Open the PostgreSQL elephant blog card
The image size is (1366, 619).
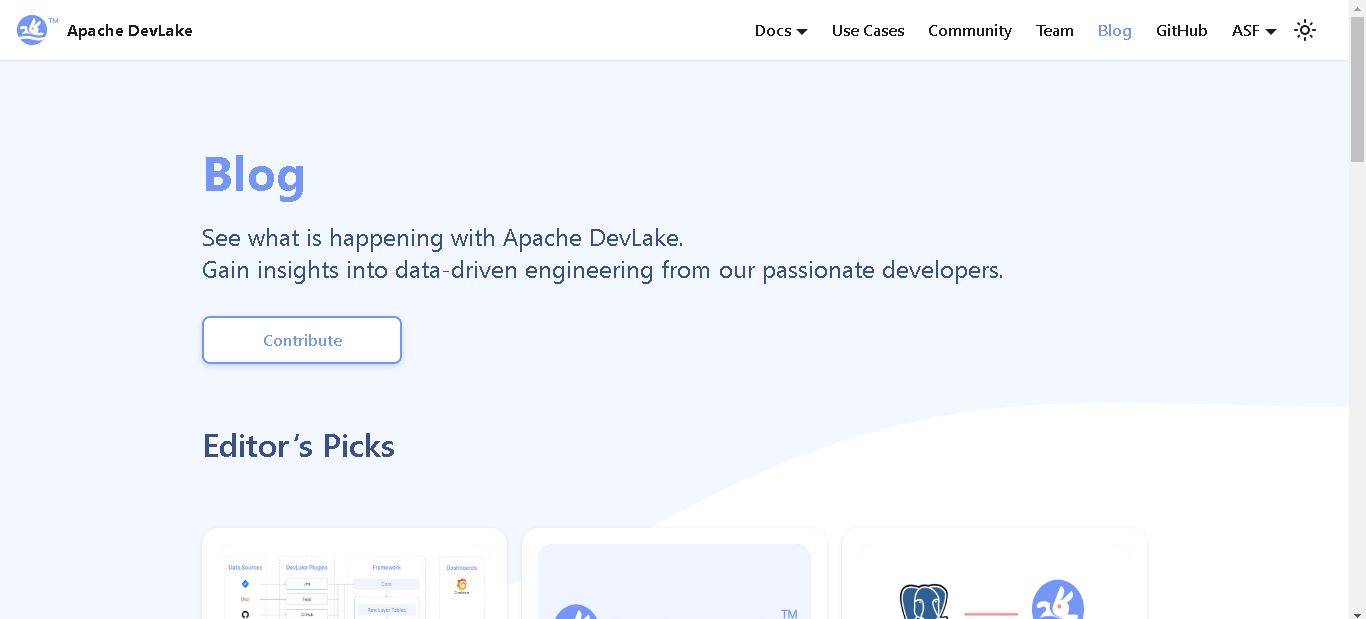click(995, 574)
